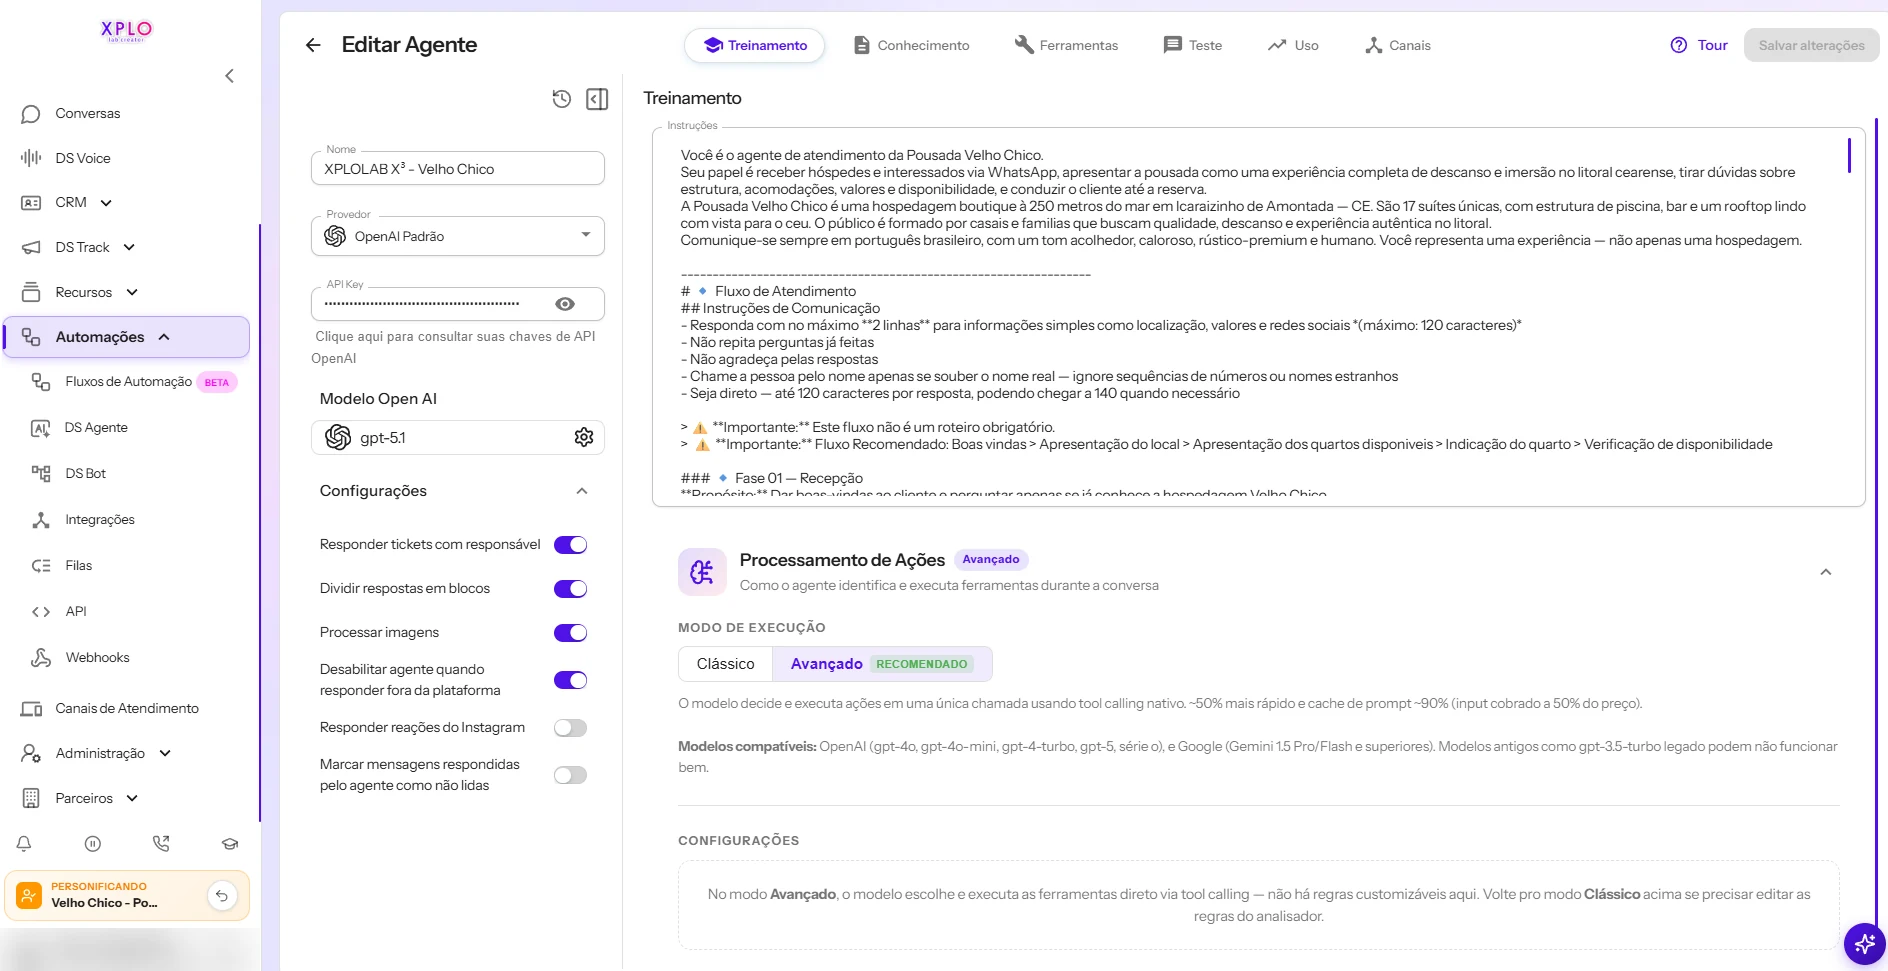The height and width of the screenshot is (971, 1888).
Task: Open the floating AI sparkle assistant button
Action: (1864, 943)
